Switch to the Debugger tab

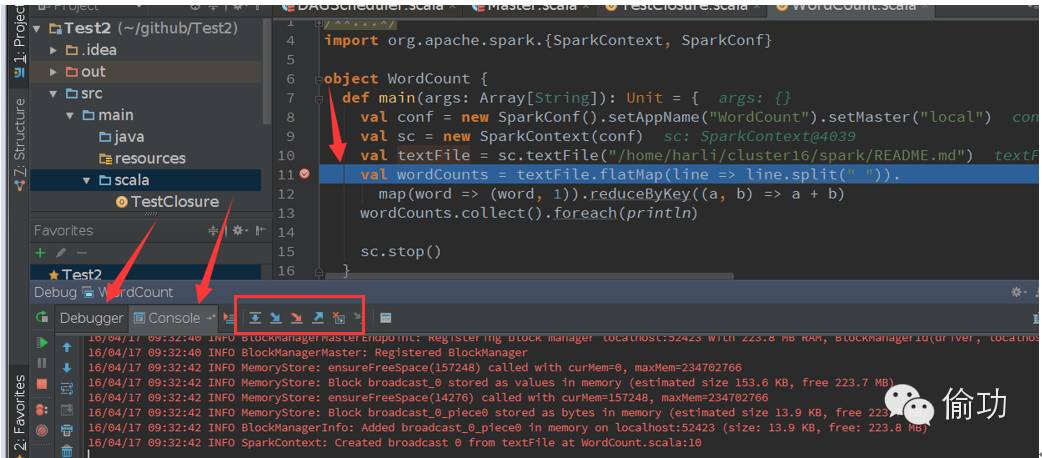[91, 318]
